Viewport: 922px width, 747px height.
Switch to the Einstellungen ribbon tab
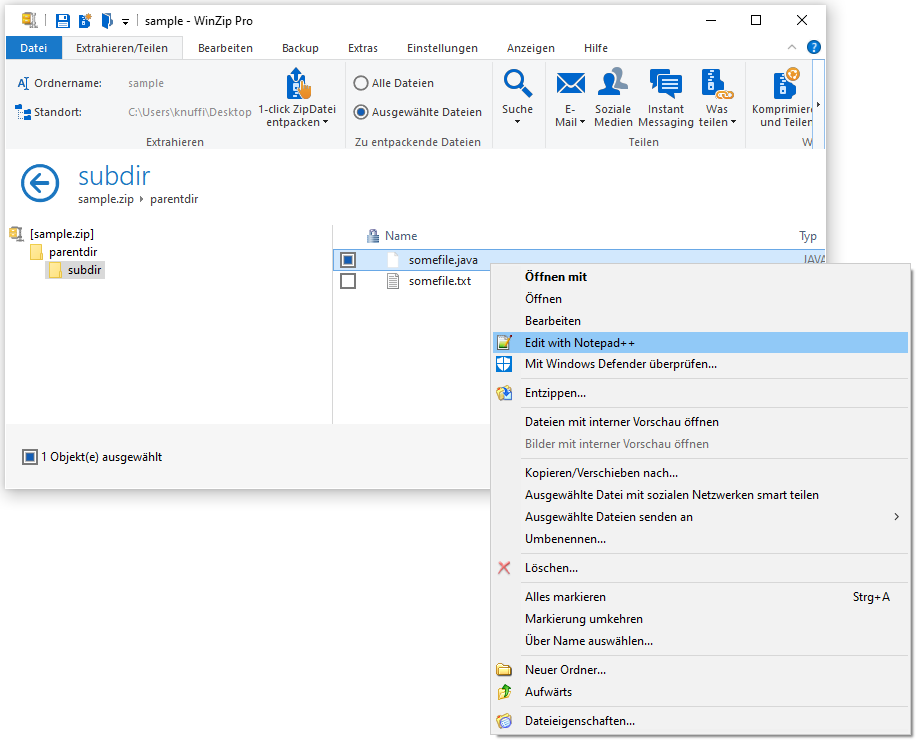[x=442, y=48]
